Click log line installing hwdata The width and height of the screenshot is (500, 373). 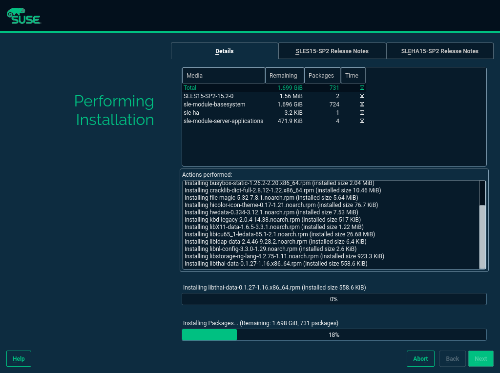click(x=271, y=212)
